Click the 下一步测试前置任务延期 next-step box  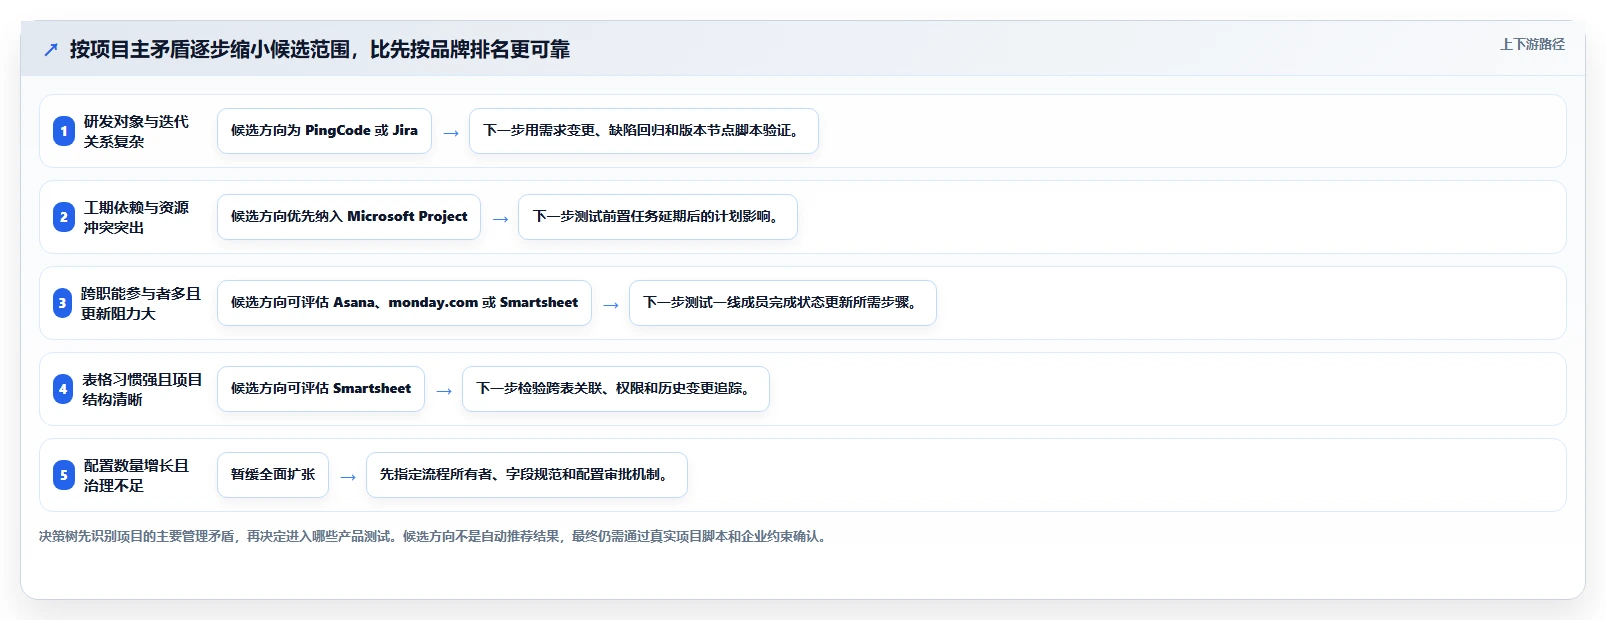(658, 217)
